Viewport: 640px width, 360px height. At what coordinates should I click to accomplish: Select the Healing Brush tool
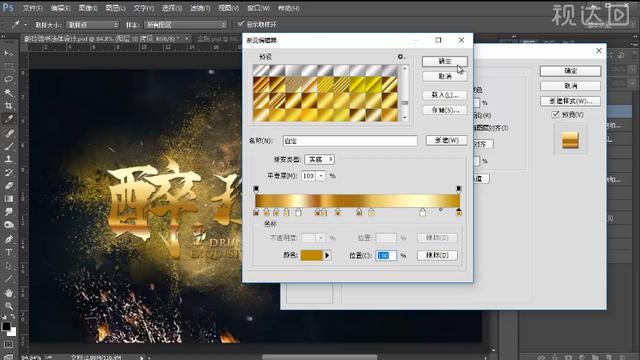8,133
